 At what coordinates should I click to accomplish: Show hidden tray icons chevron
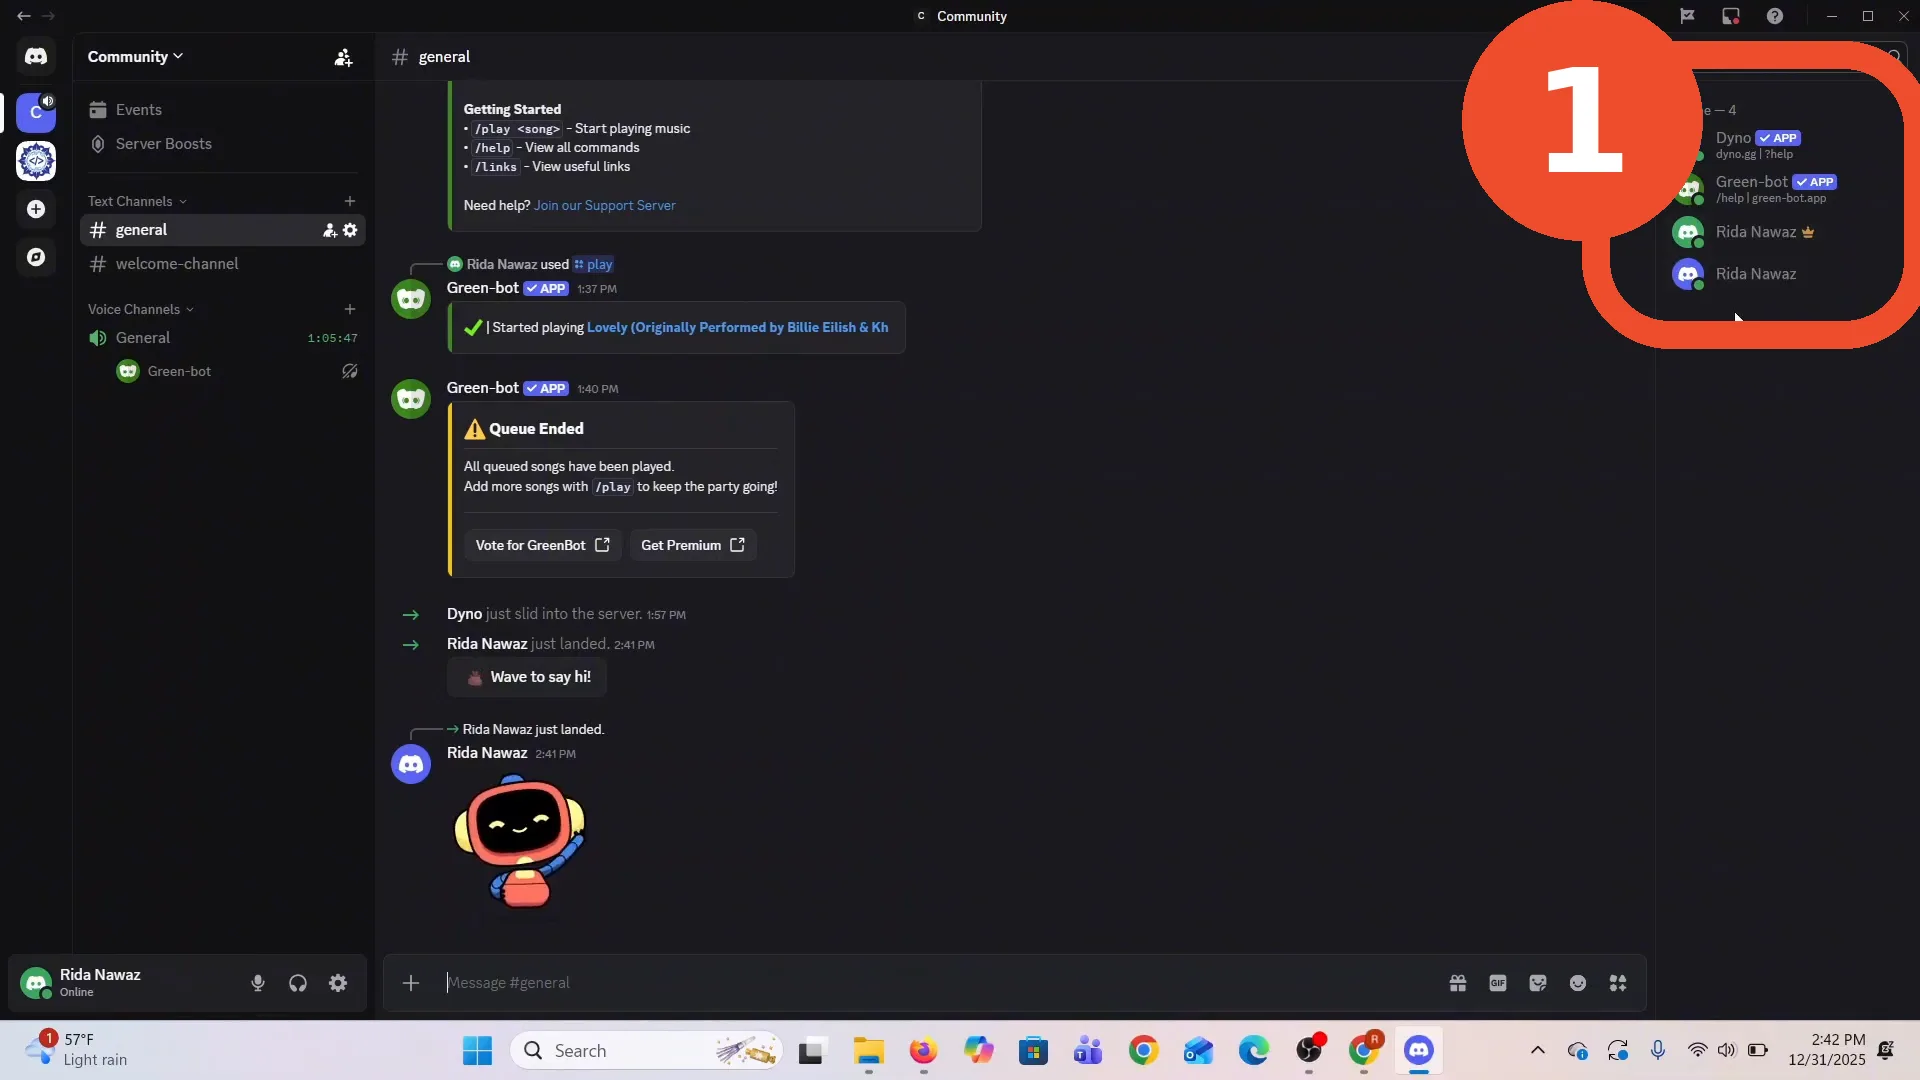(x=1538, y=1051)
